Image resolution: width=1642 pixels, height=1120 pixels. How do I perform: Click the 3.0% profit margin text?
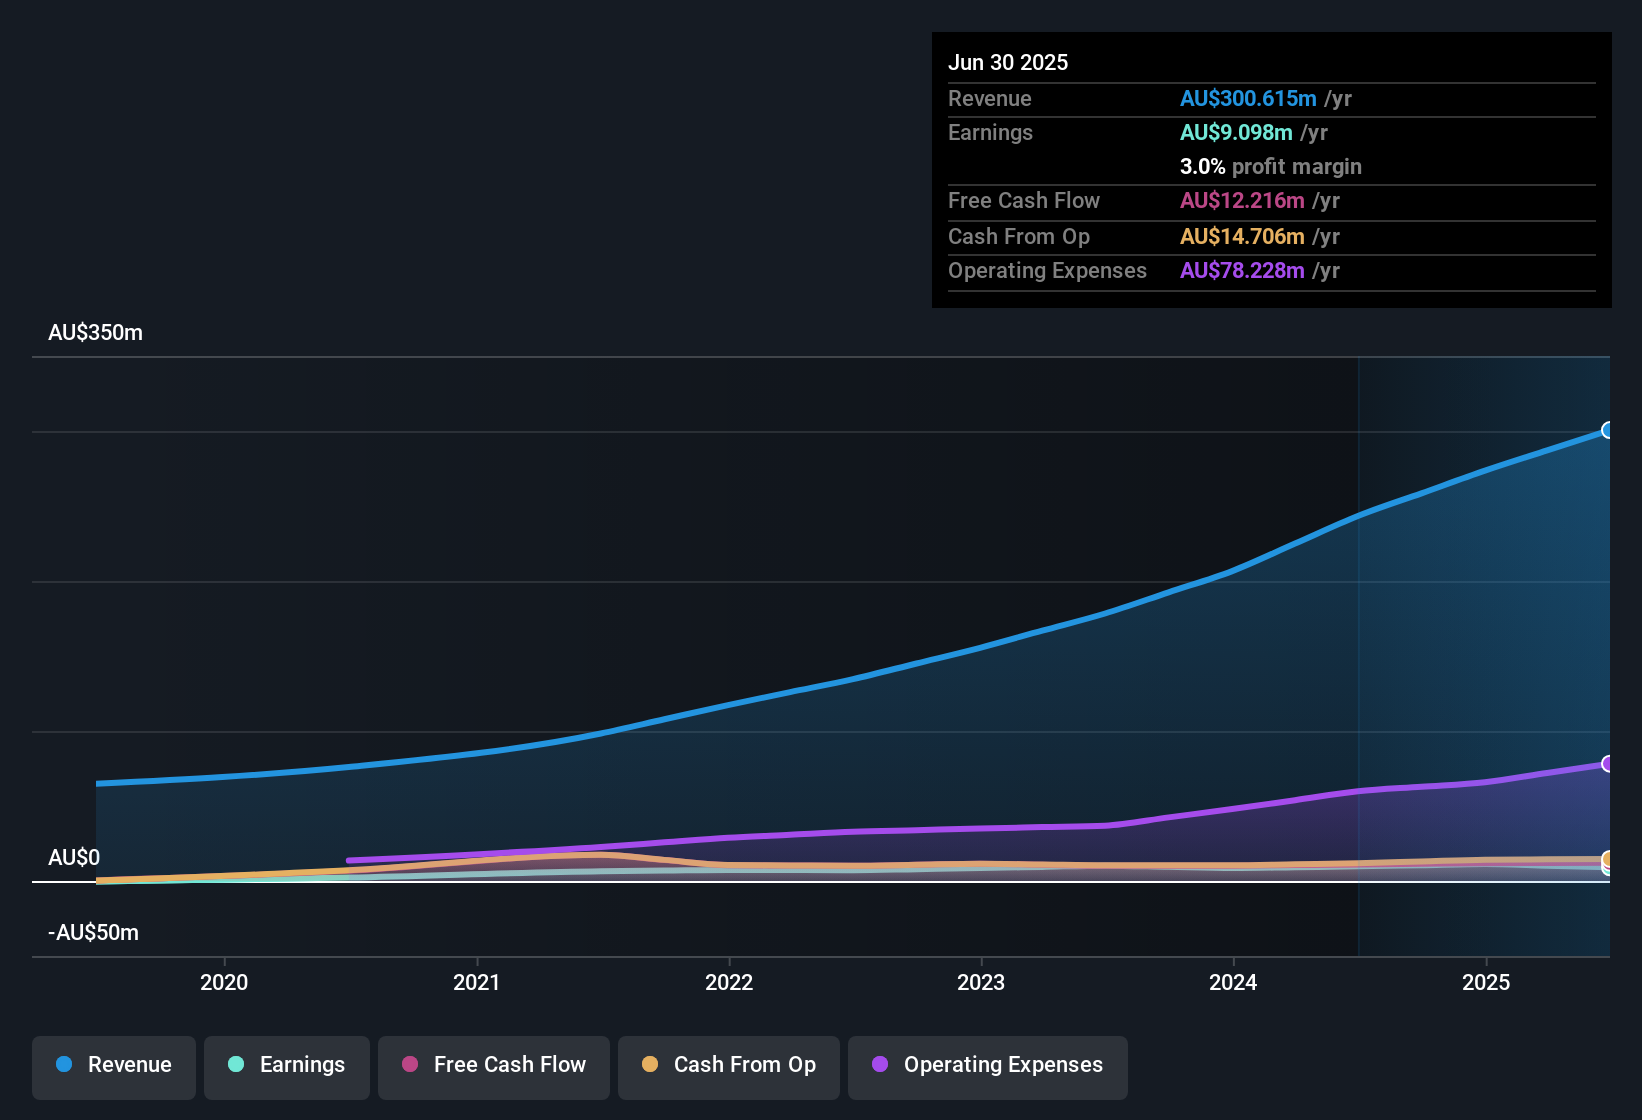[1271, 166]
